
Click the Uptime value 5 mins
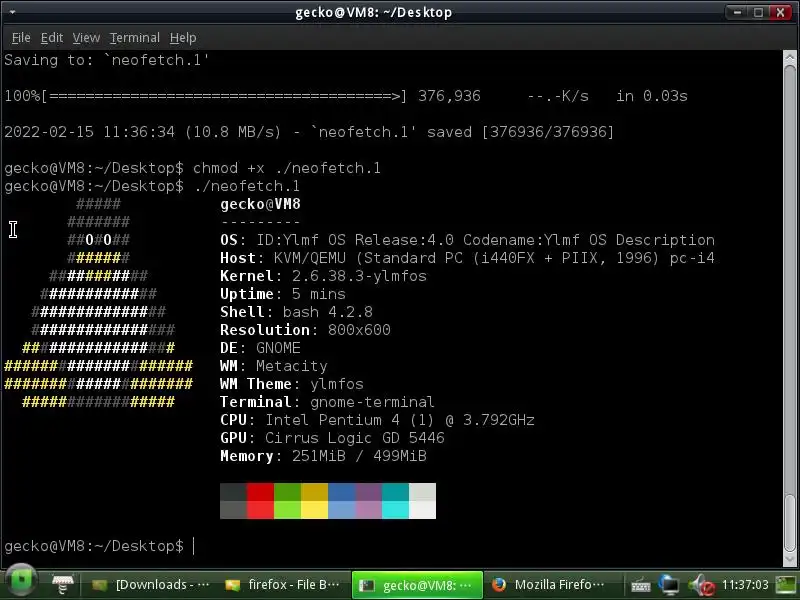coord(318,294)
